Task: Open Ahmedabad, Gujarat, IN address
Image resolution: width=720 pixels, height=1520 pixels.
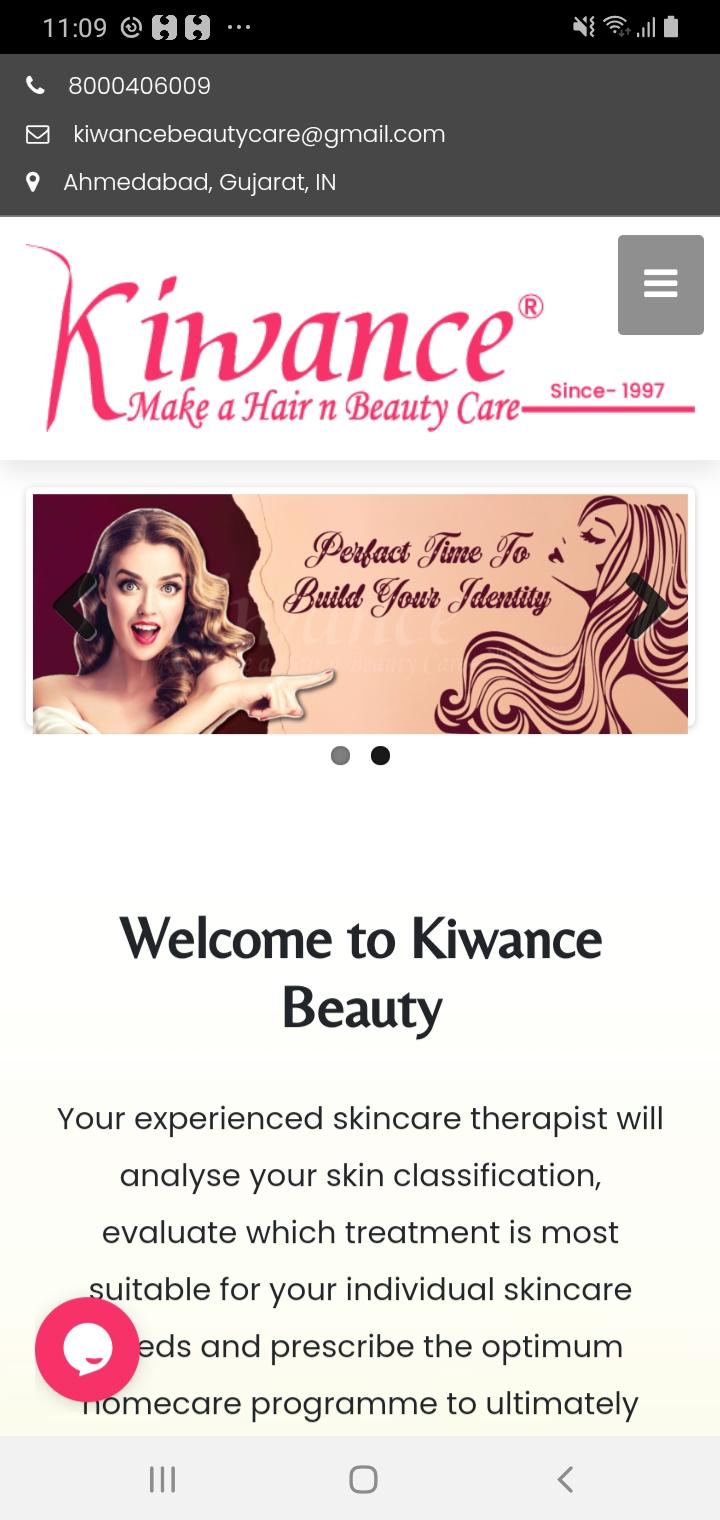Action: click(x=200, y=182)
